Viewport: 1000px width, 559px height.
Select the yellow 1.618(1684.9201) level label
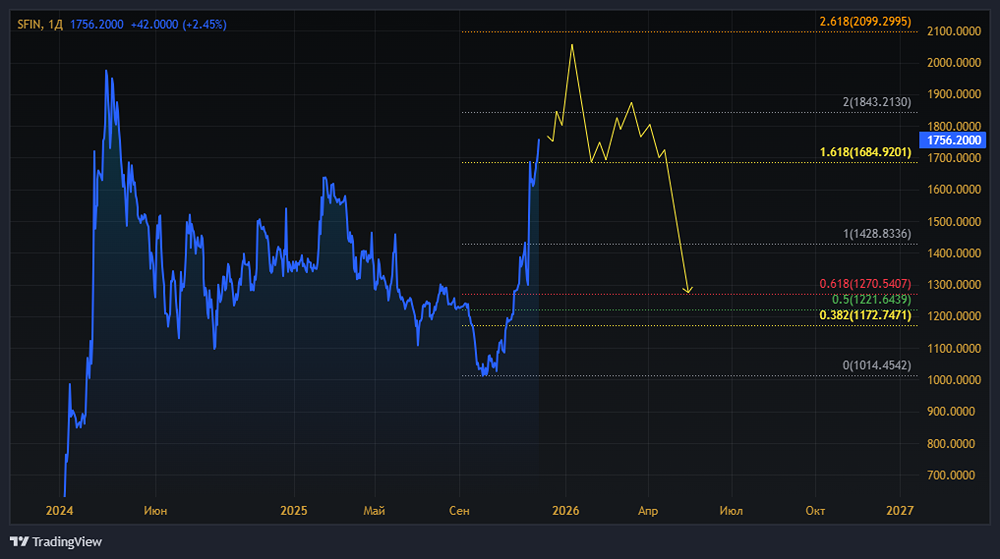coord(866,152)
